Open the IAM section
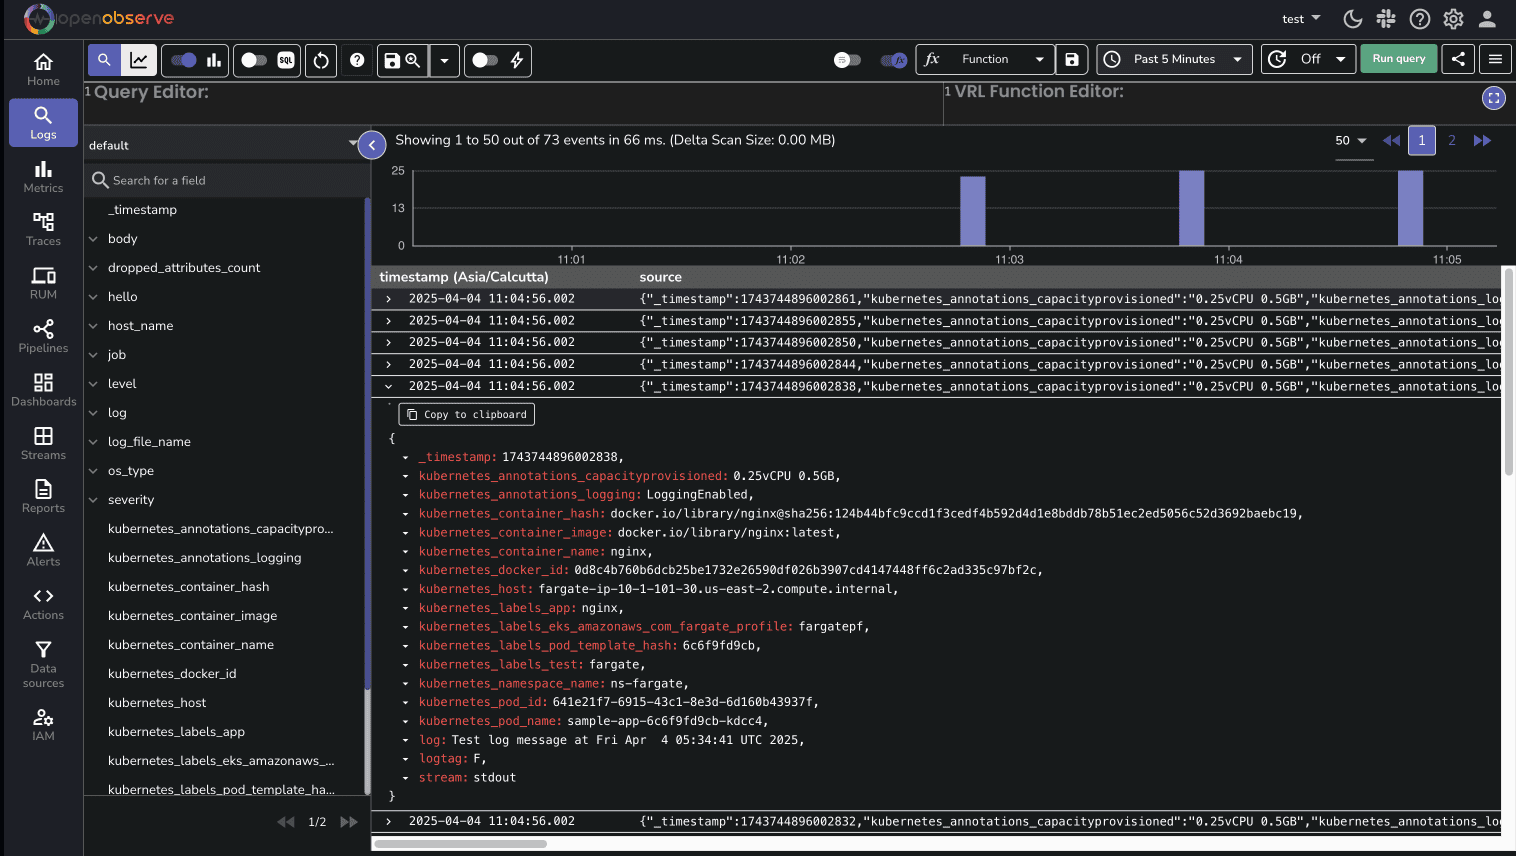 coord(42,723)
